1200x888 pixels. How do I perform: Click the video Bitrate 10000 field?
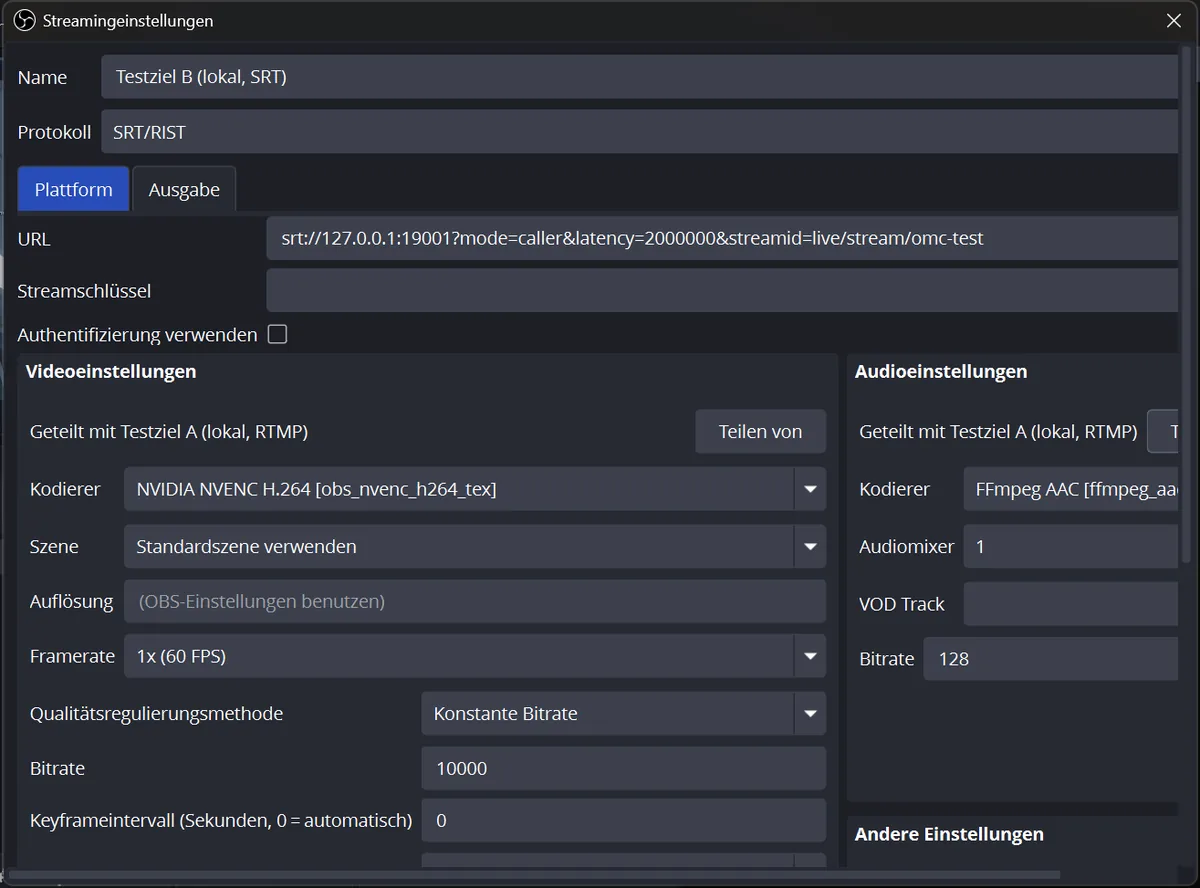tap(624, 768)
